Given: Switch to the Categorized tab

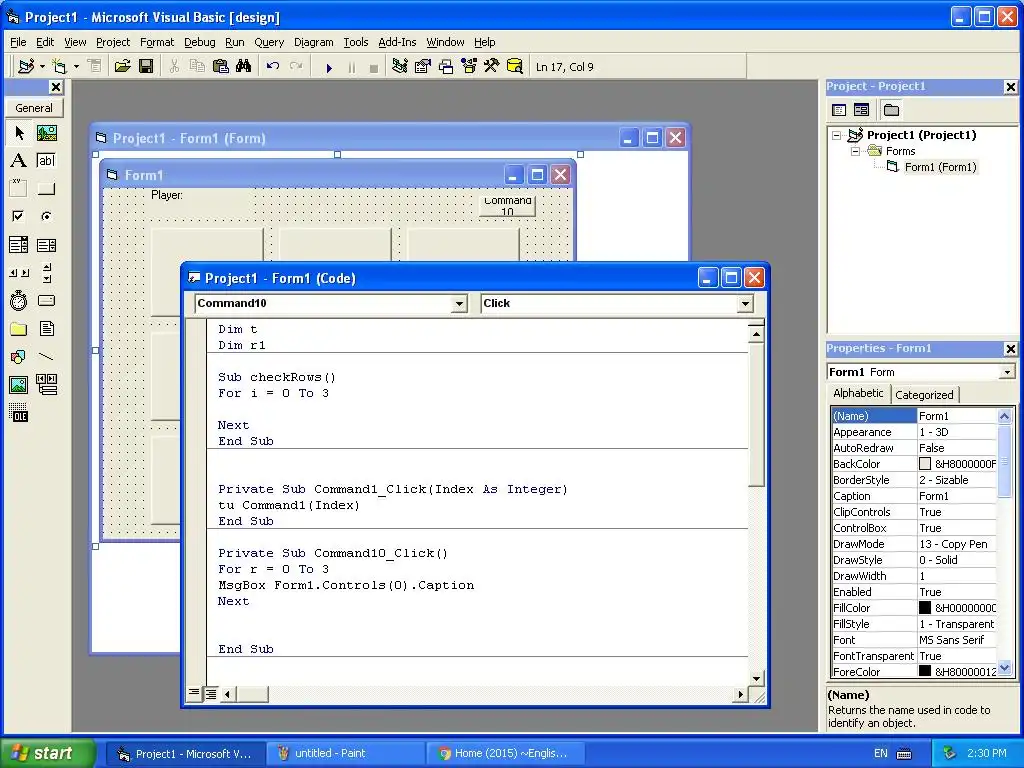Looking at the screenshot, I should coord(924,394).
